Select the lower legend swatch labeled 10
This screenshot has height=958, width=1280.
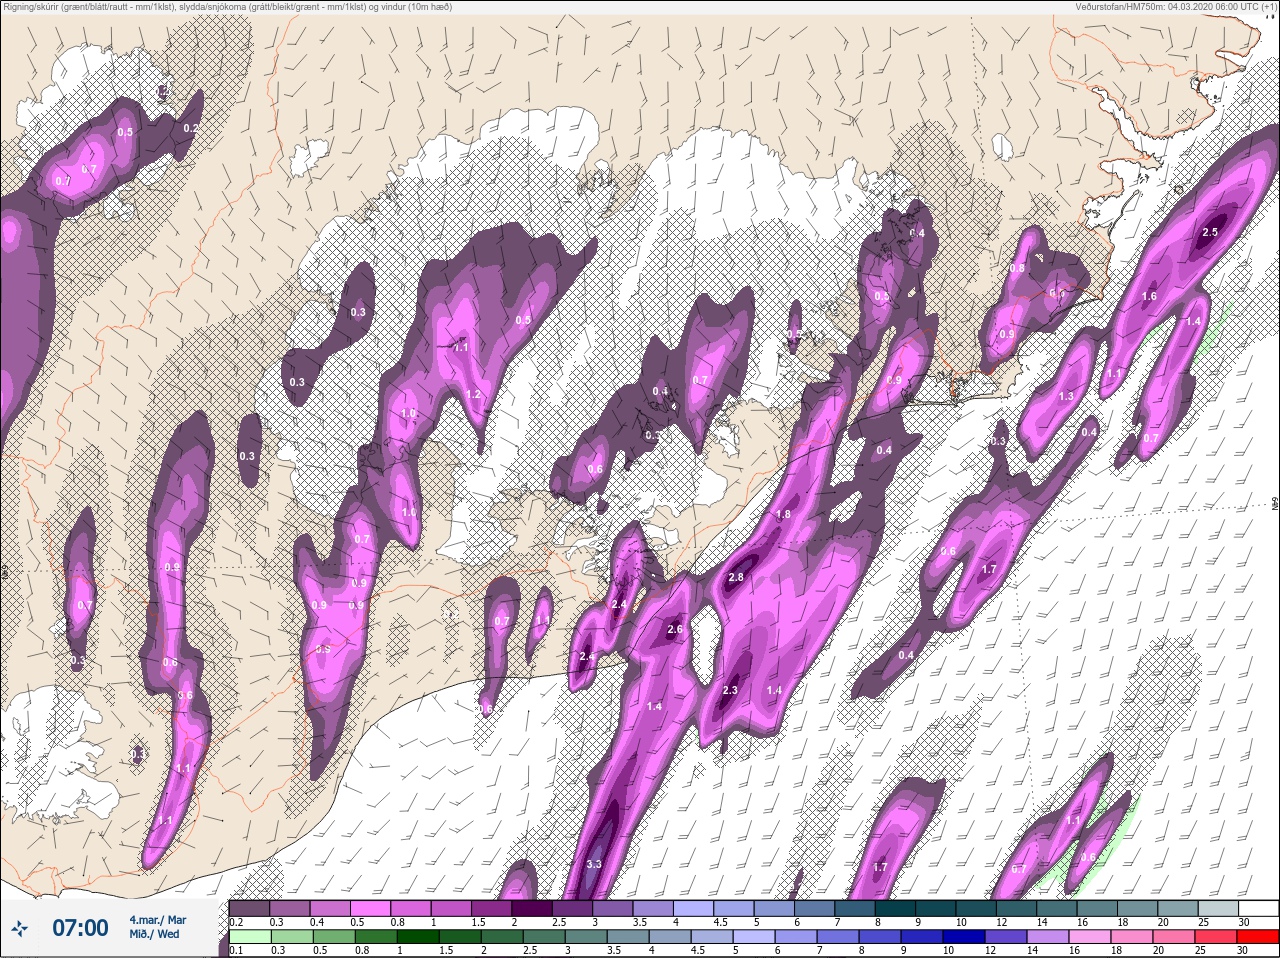(966, 937)
